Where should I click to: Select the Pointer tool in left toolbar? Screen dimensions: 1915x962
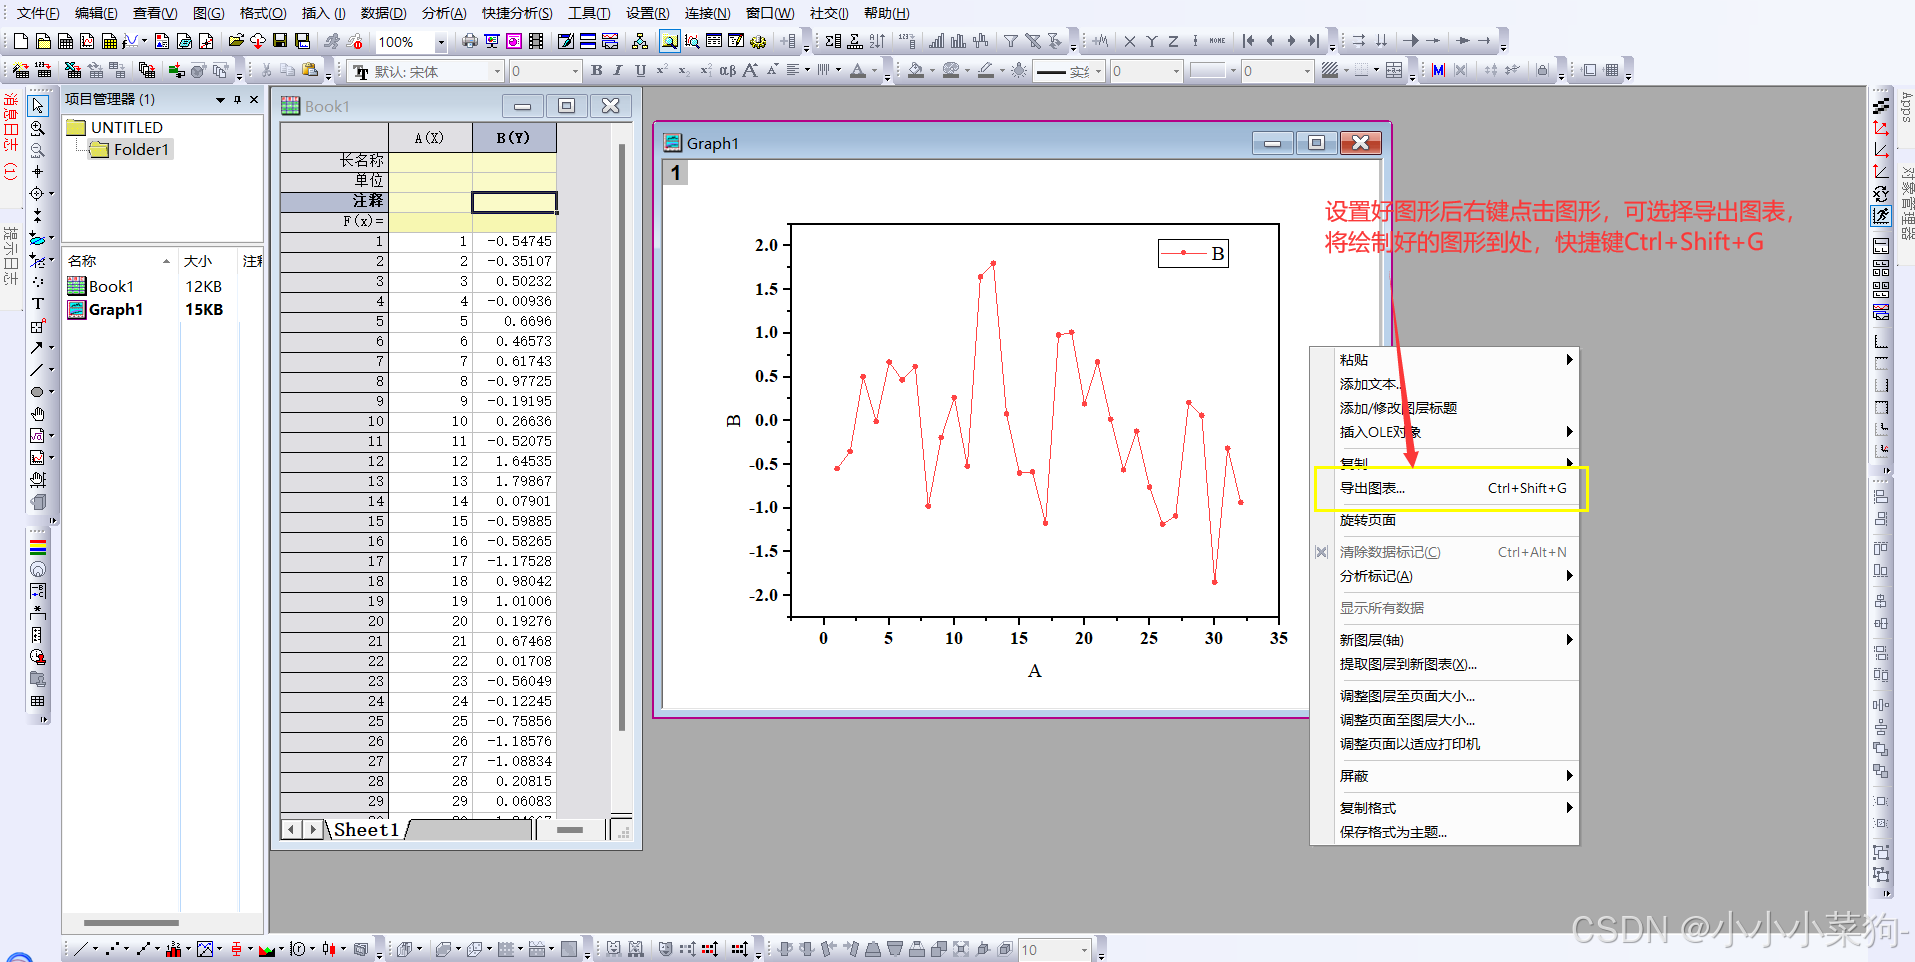coord(38,106)
